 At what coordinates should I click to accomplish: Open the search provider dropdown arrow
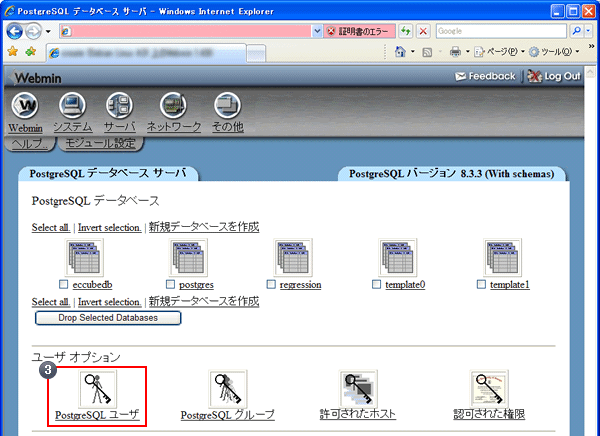tap(589, 31)
